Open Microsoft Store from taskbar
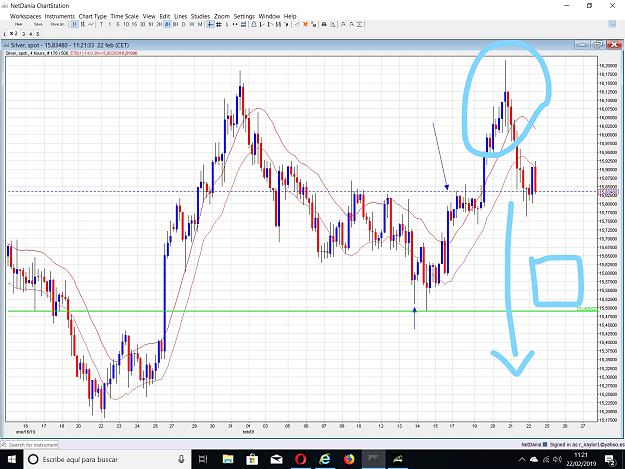The width and height of the screenshot is (625, 469). coord(252,459)
